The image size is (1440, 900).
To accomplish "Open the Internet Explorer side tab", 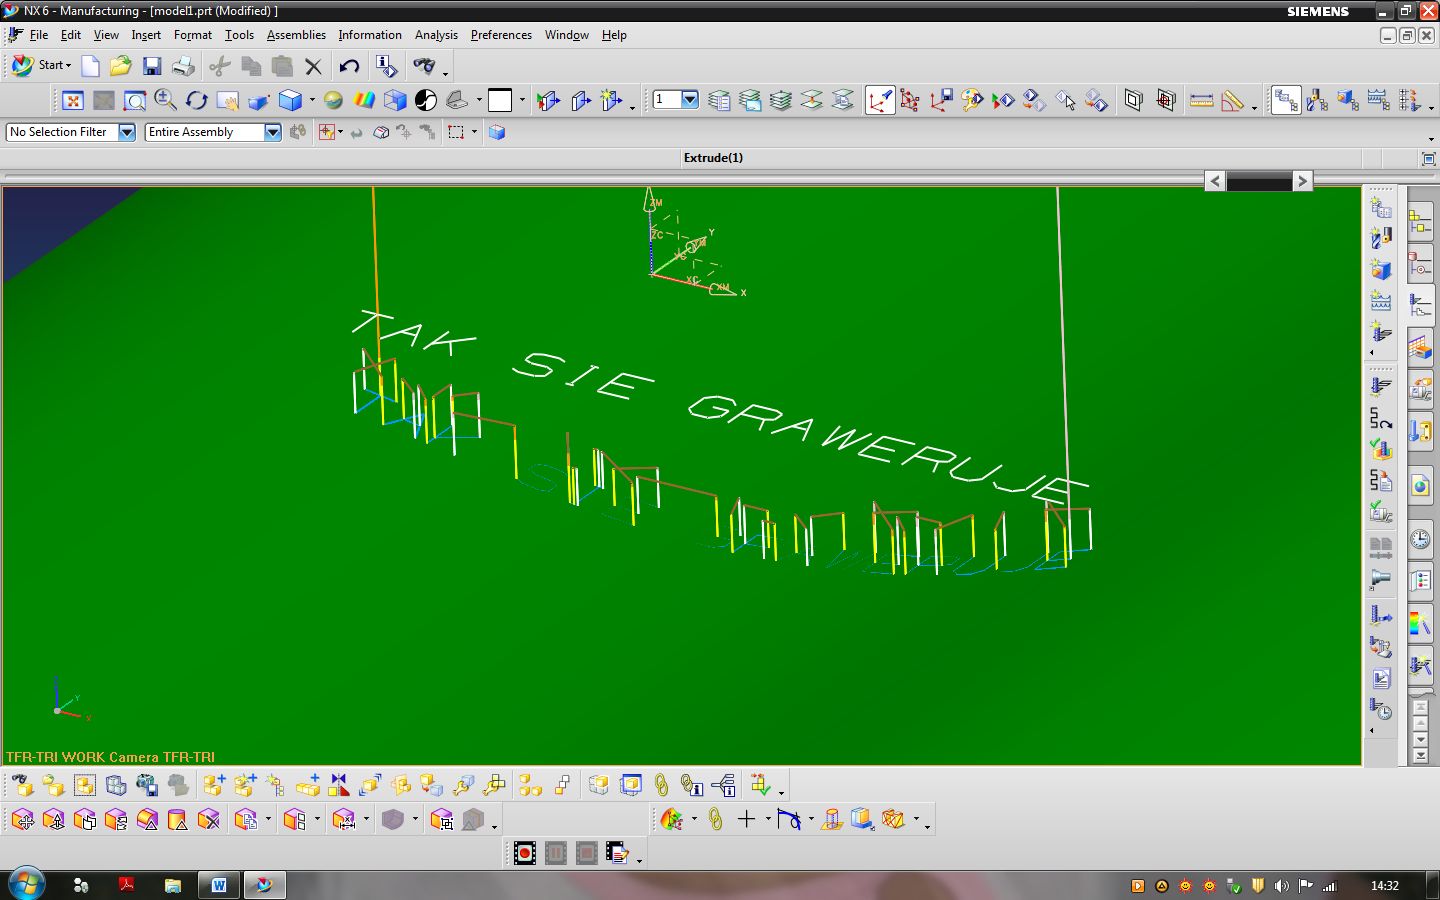I will (x=1420, y=487).
